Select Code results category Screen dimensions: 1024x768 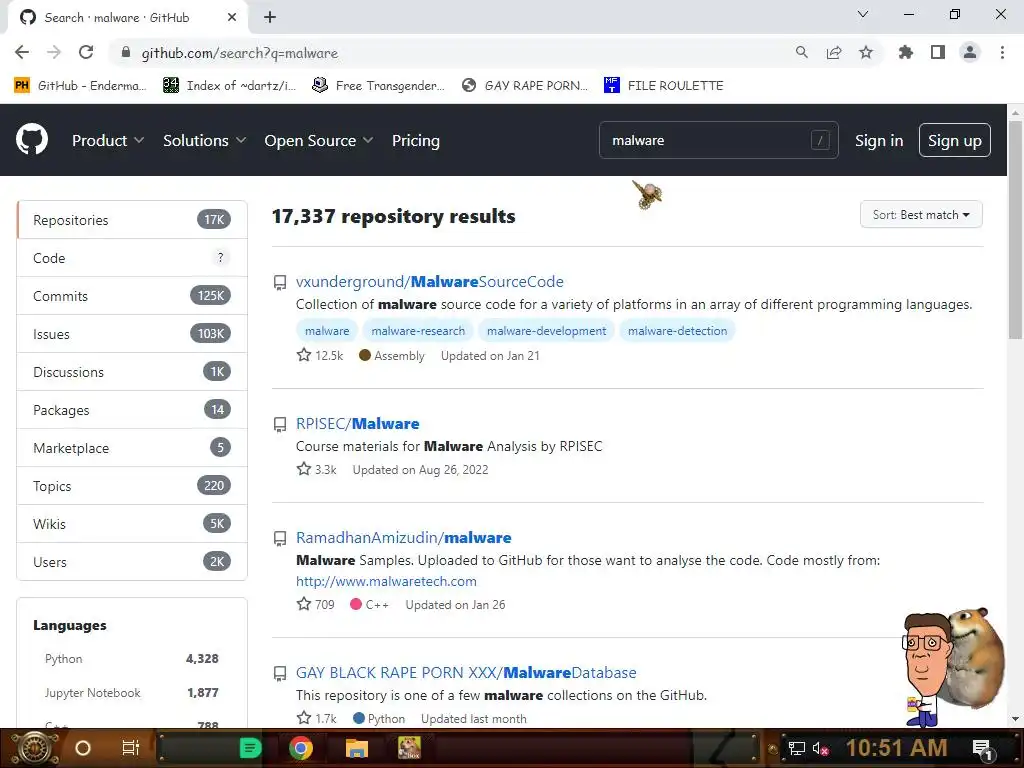tap(132, 258)
